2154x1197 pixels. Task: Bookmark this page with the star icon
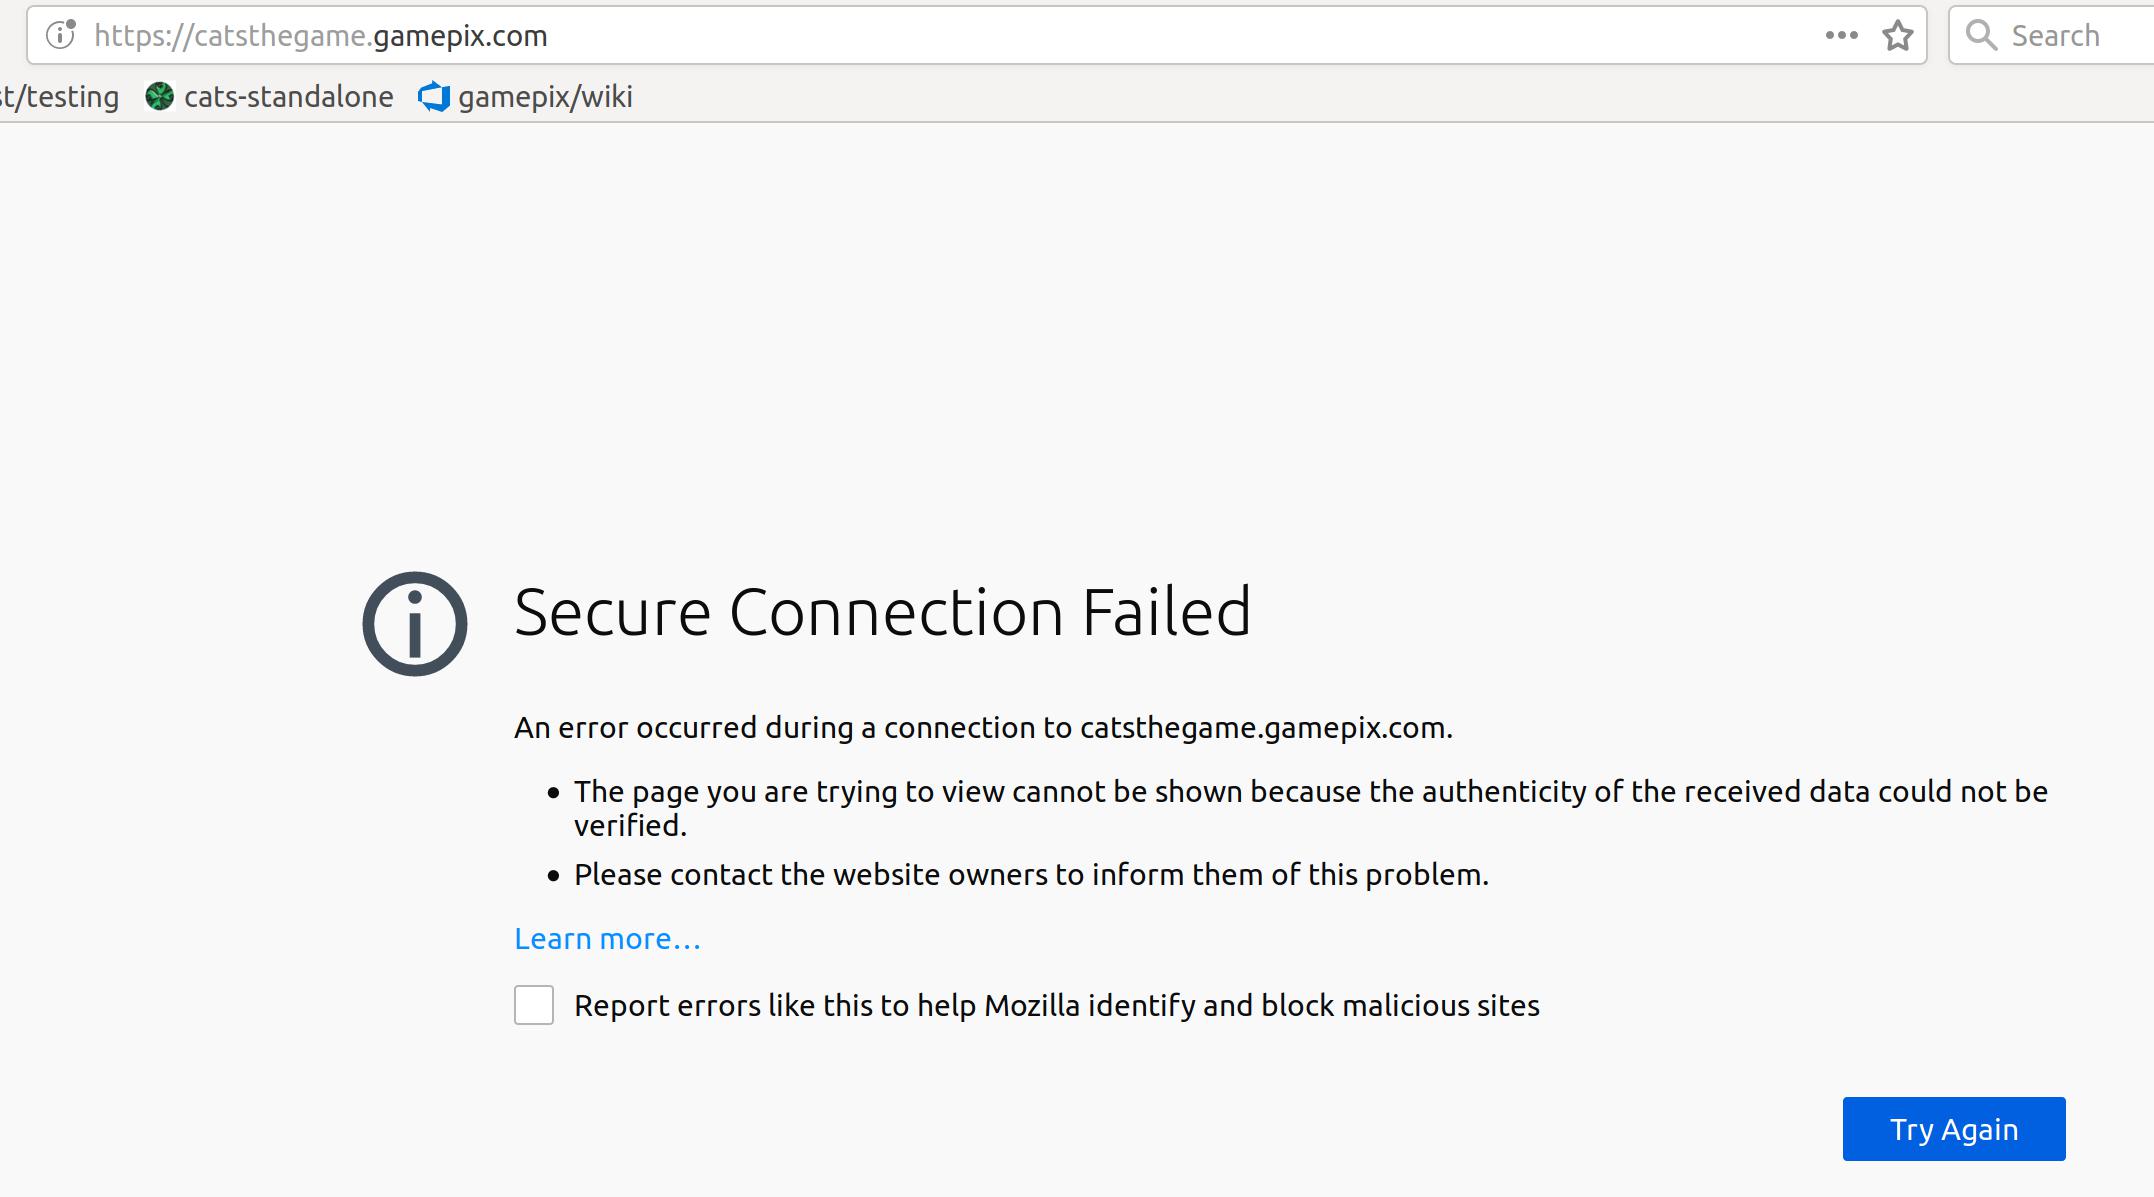pos(1897,36)
